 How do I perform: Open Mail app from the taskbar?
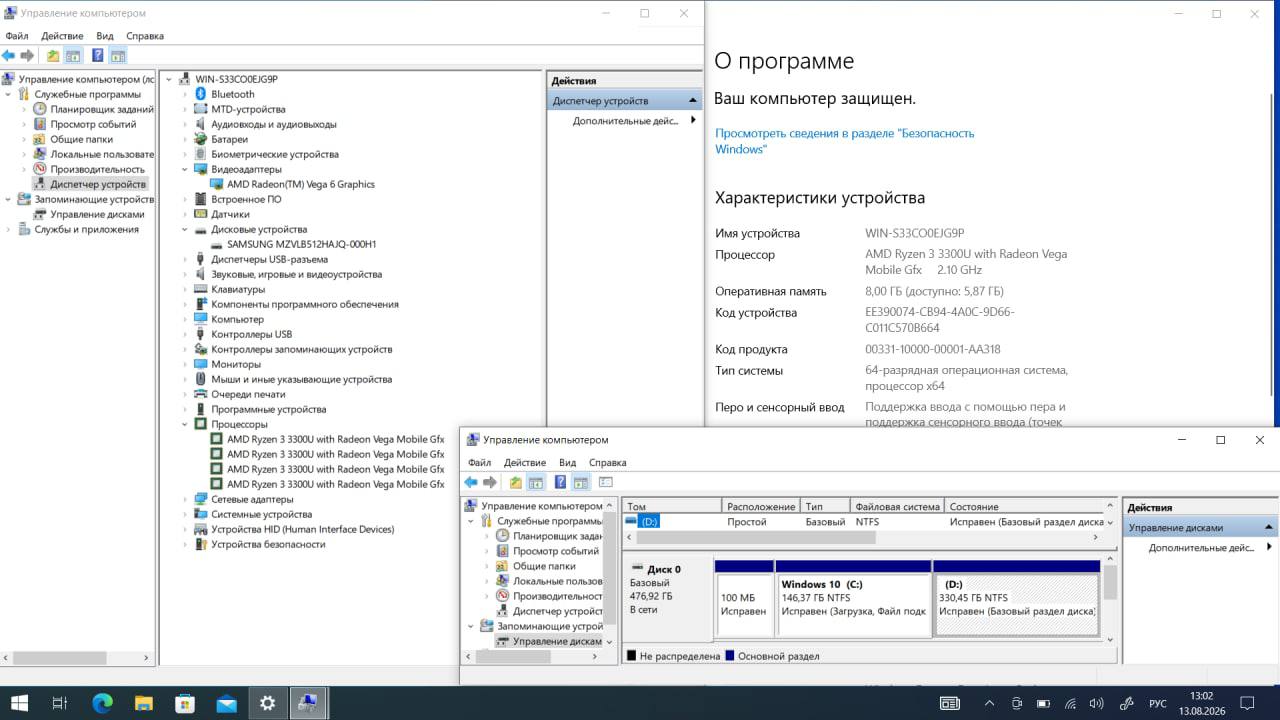[x=226, y=703]
